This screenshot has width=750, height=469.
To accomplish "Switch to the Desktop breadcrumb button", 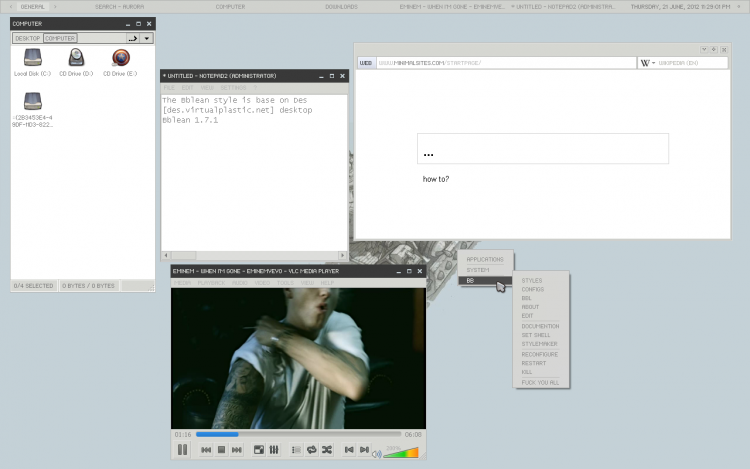I will click(27, 38).
